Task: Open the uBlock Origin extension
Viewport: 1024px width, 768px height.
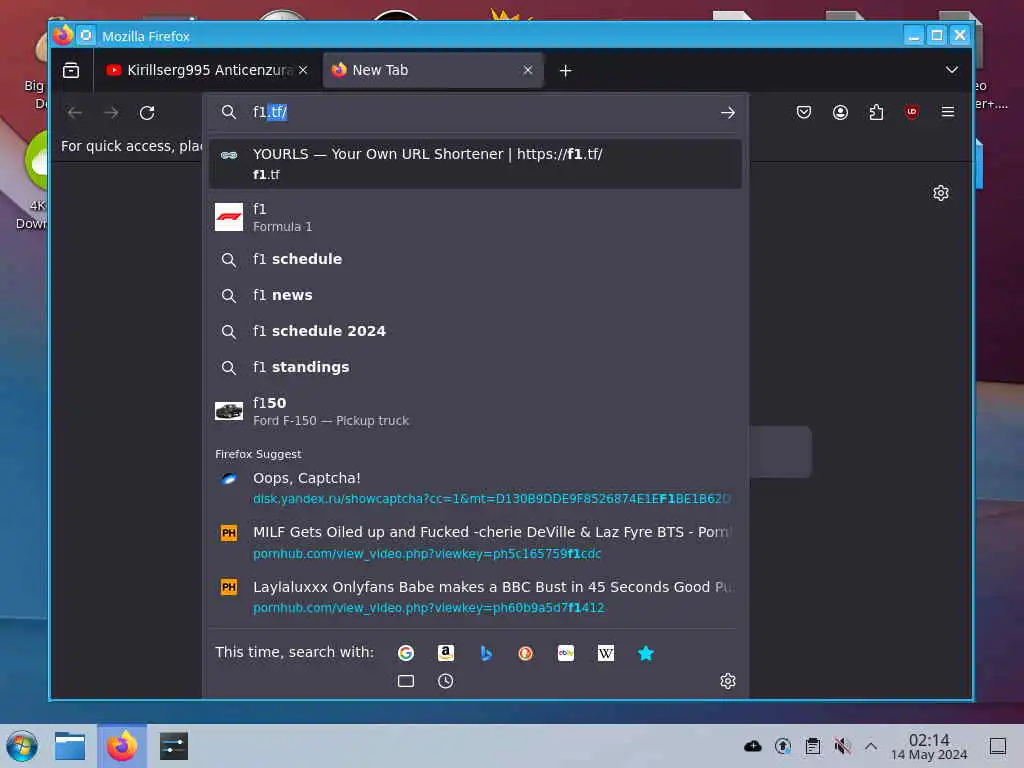Action: pyautogui.click(x=912, y=112)
